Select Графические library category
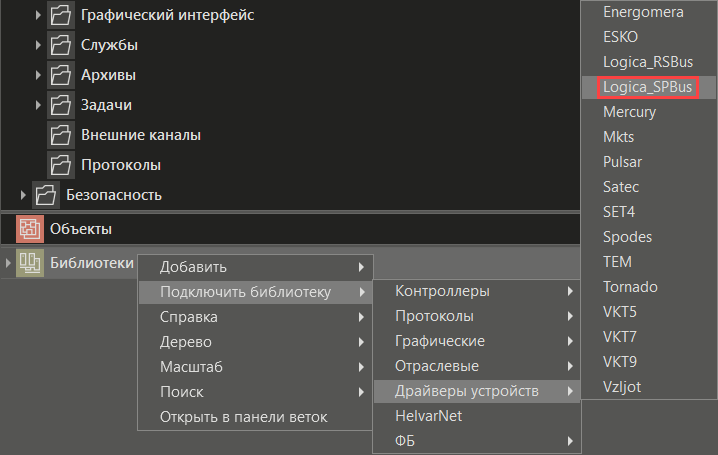Viewport: 718px width, 455px height. tap(477, 341)
